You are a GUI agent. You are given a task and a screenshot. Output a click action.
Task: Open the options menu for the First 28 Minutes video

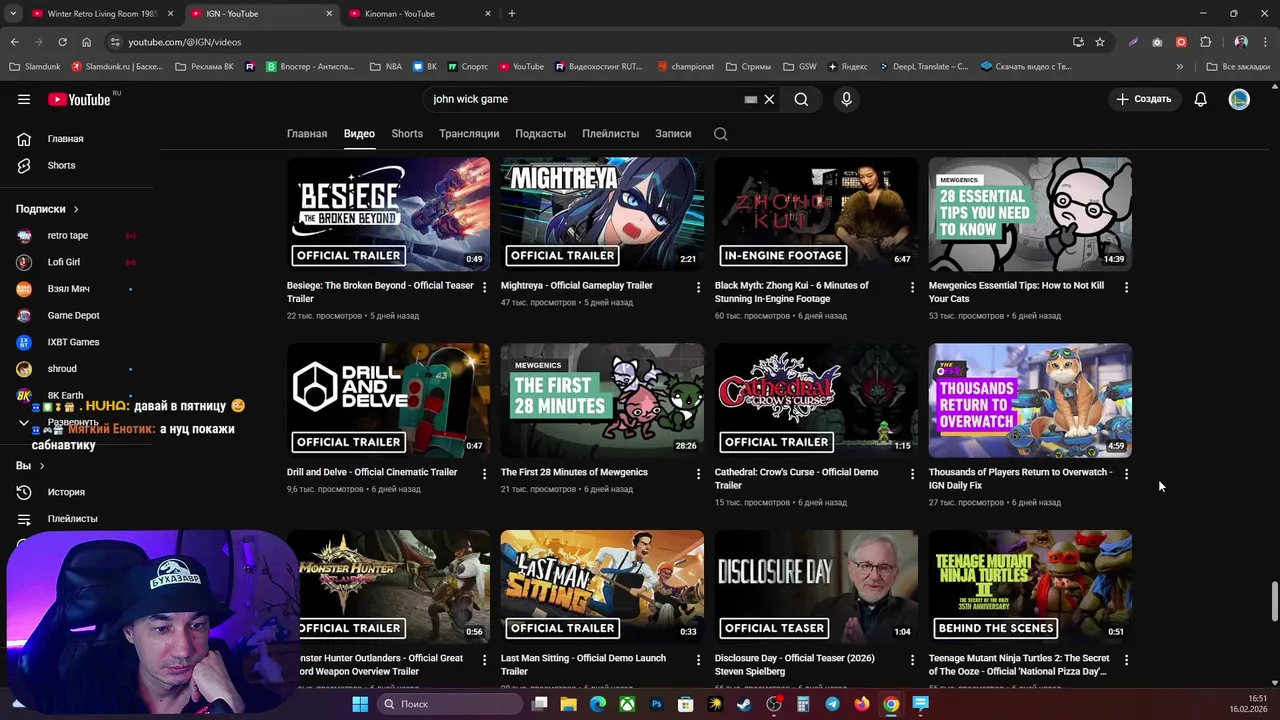pos(698,474)
